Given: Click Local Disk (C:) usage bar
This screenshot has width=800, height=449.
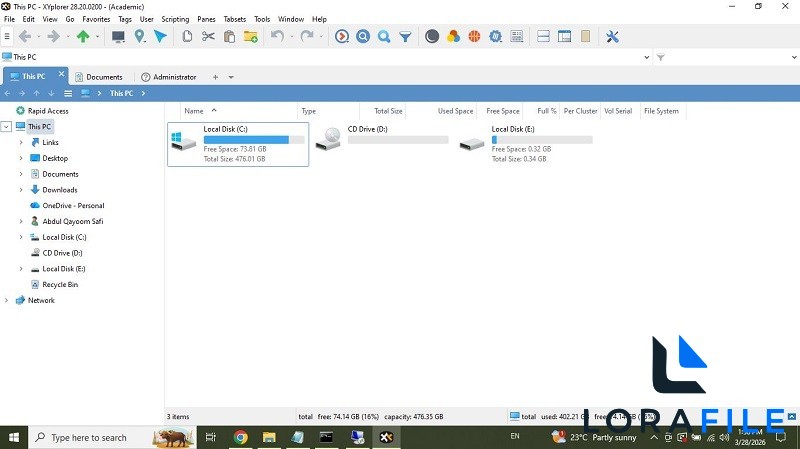Looking at the screenshot, I should pyautogui.click(x=254, y=140).
